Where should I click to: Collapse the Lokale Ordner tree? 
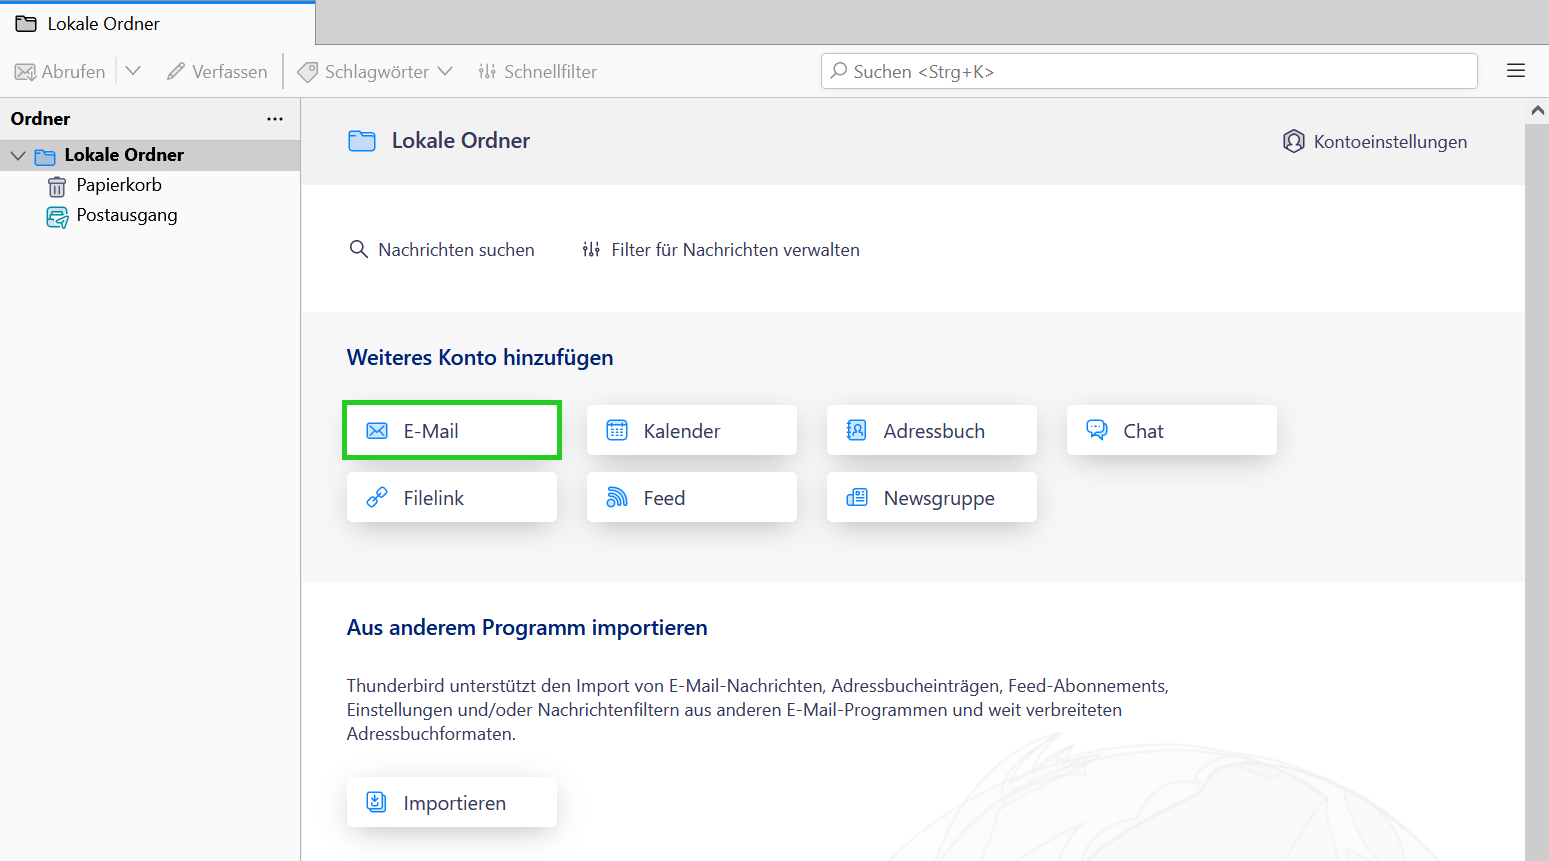point(18,156)
